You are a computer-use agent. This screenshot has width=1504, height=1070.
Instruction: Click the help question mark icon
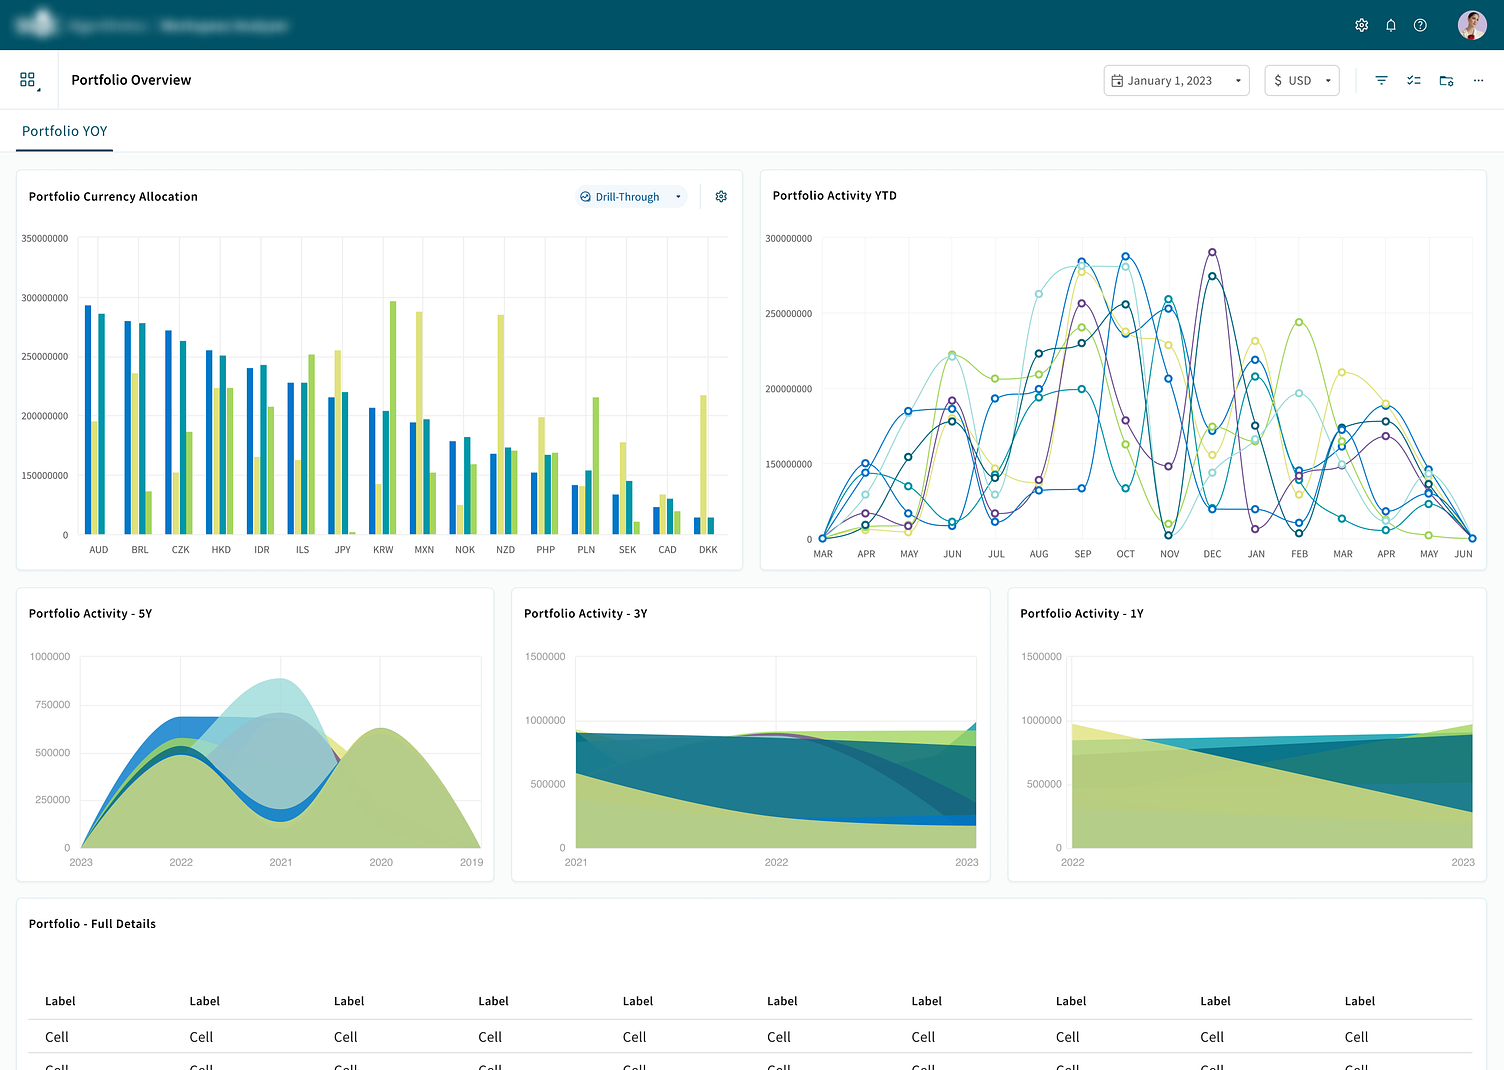tap(1420, 25)
